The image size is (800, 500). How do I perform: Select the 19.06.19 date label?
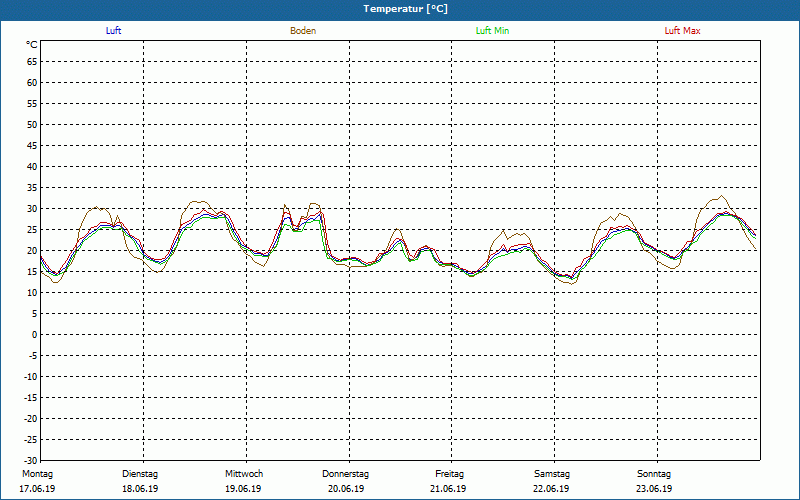pos(243,489)
